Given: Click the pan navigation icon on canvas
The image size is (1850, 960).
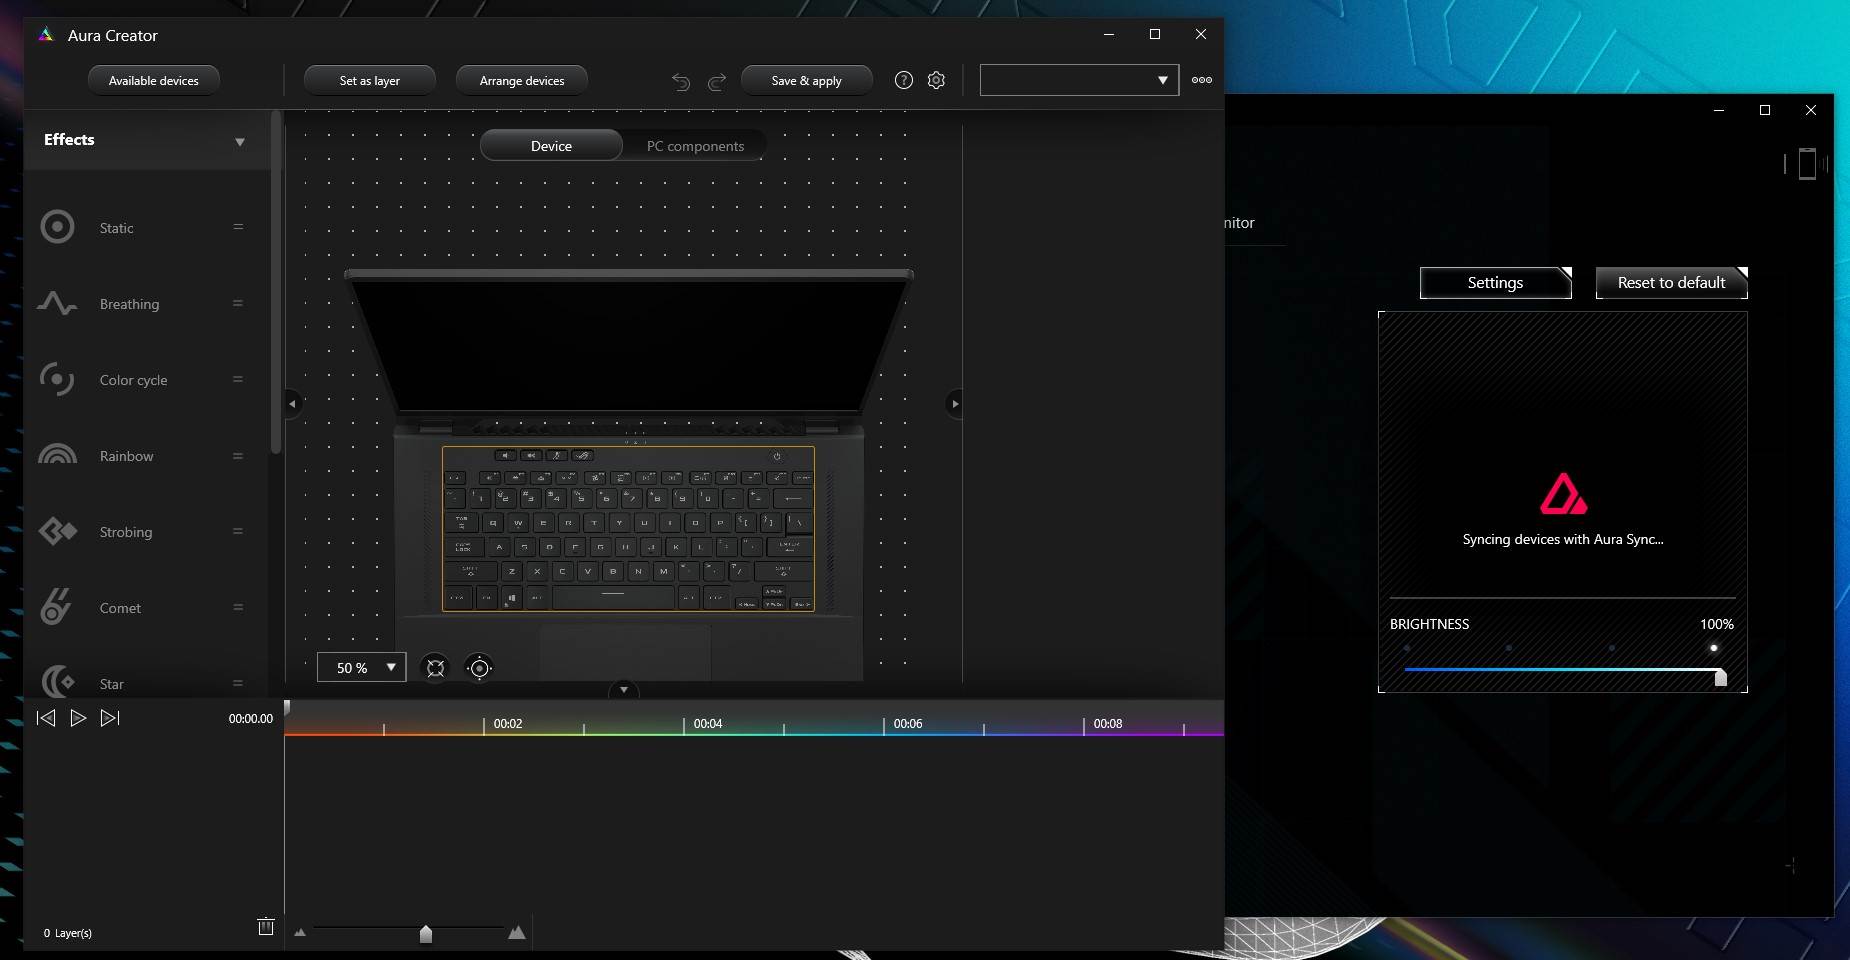Looking at the screenshot, I should (x=479, y=668).
